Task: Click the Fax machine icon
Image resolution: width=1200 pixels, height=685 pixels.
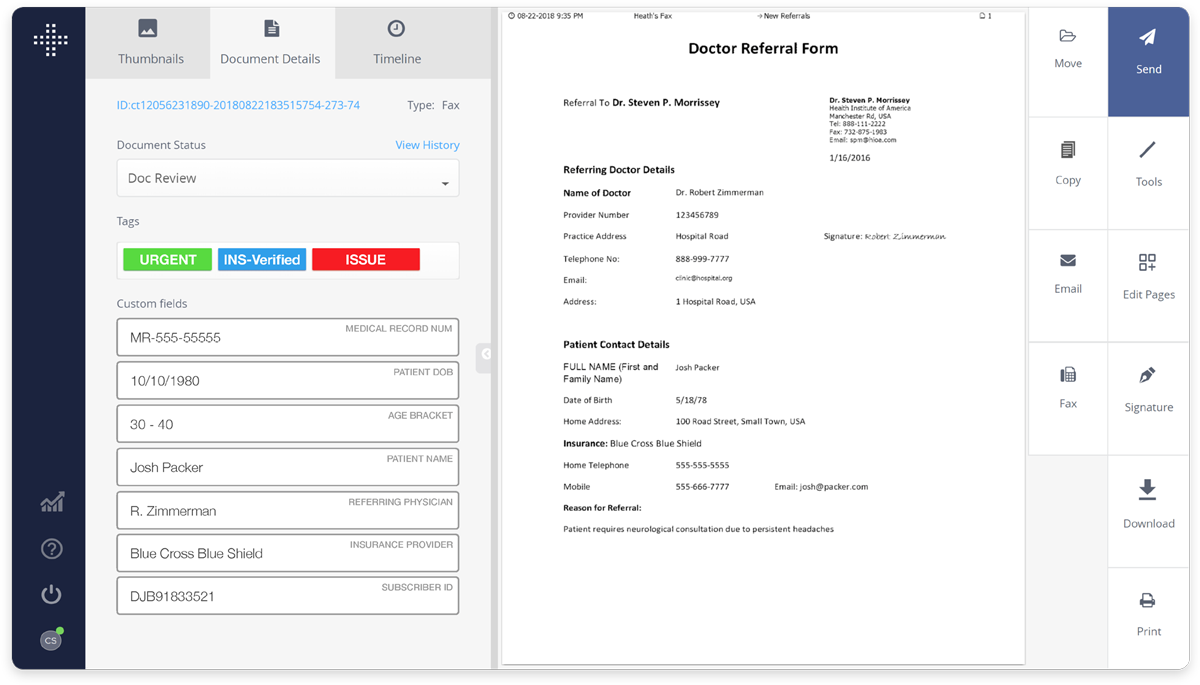Action: [x=1067, y=376]
